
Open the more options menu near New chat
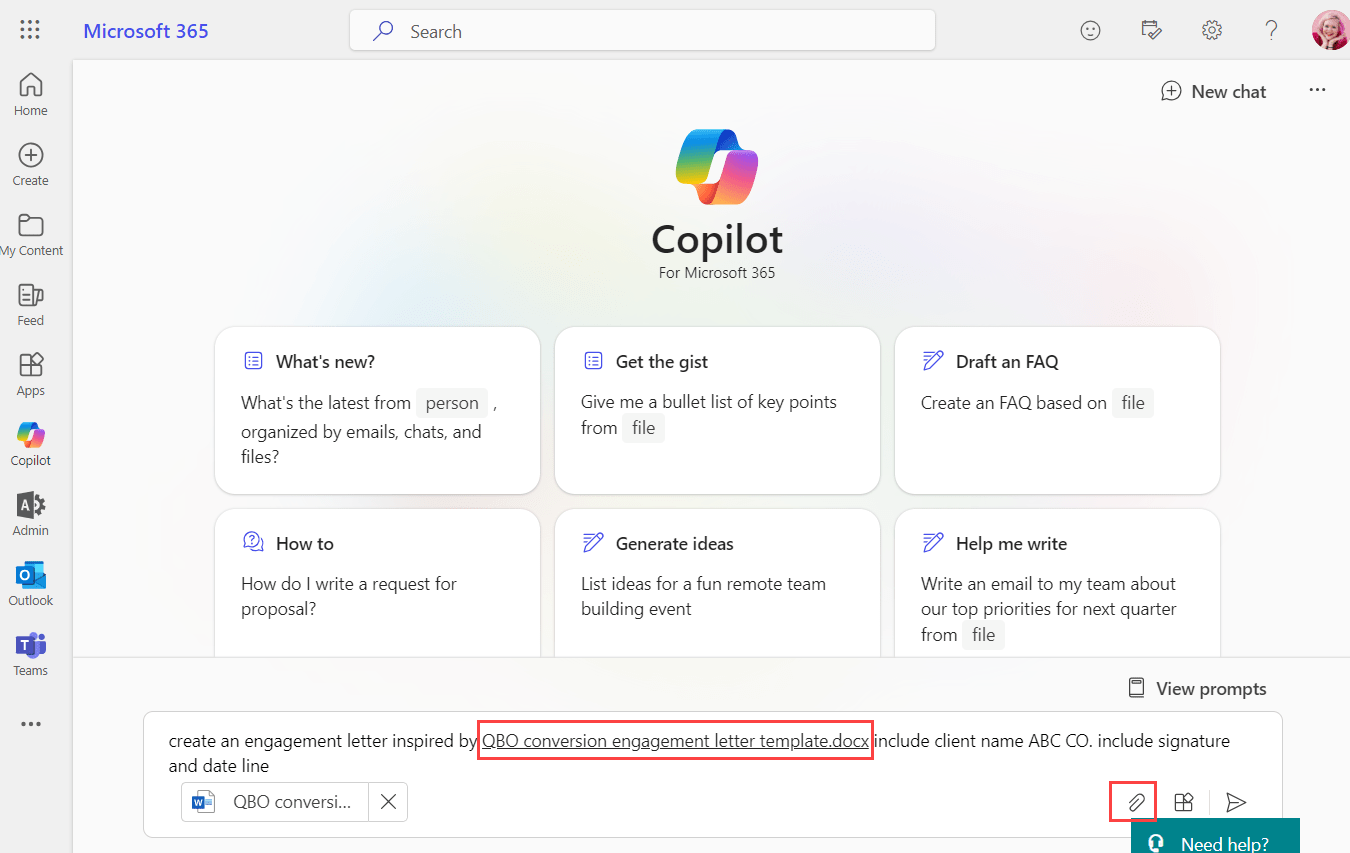[x=1317, y=90]
